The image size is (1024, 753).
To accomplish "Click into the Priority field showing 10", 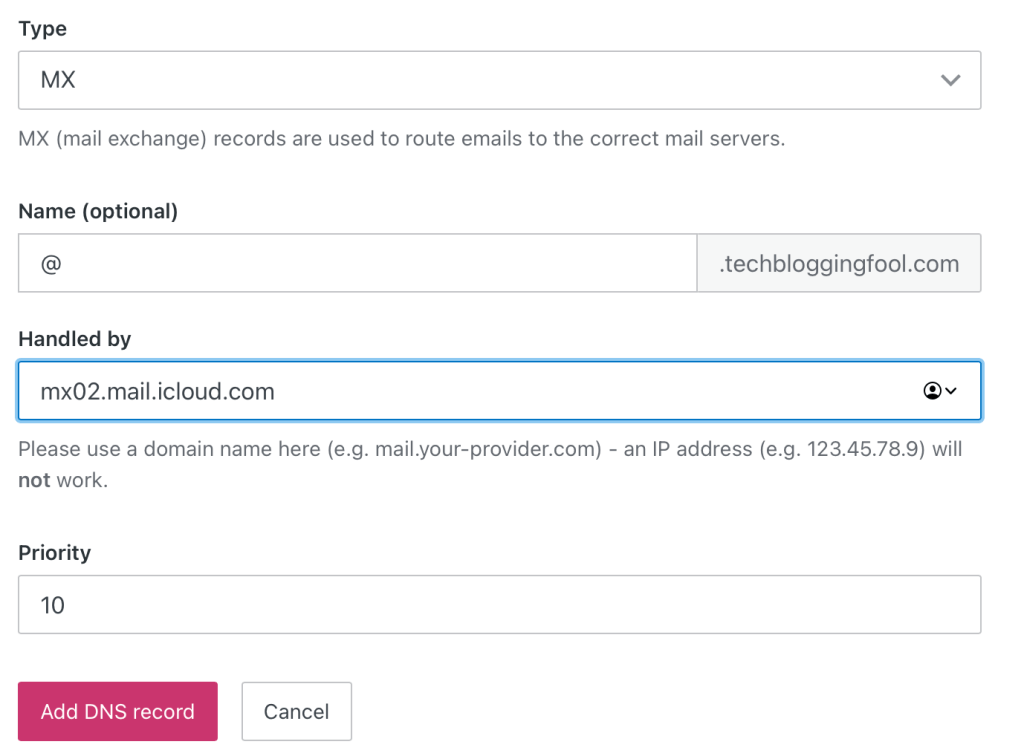I will tap(499, 604).
